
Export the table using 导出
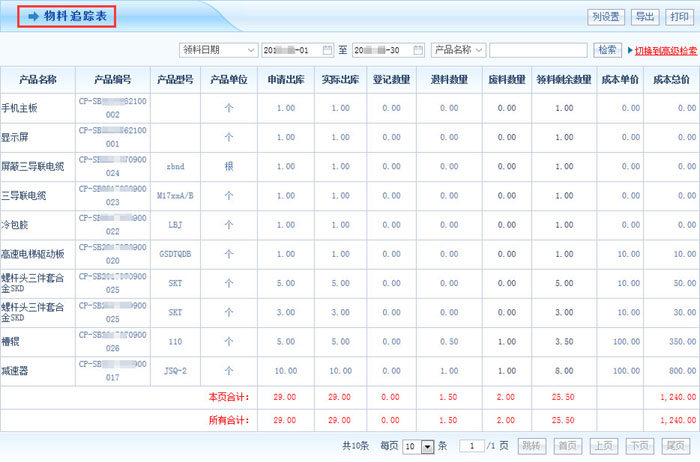click(645, 17)
